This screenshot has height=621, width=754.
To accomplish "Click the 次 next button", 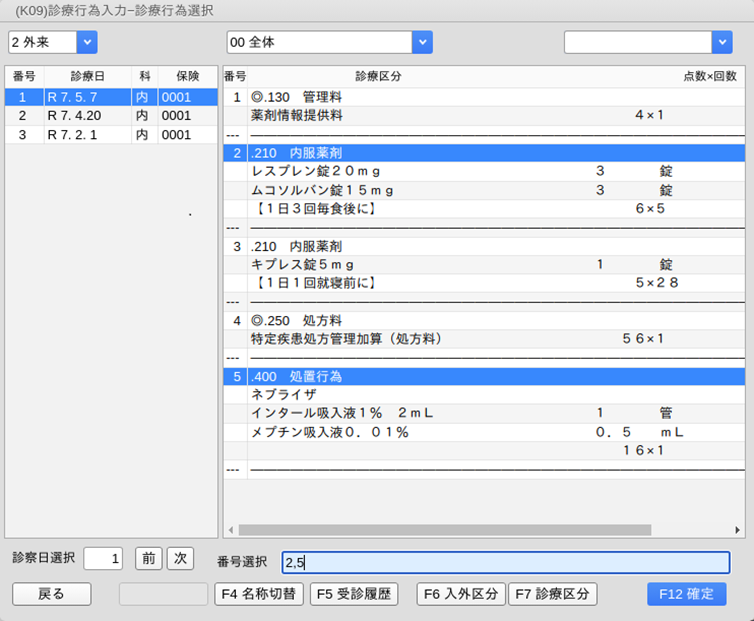I will pyautogui.click(x=179, y=559).
